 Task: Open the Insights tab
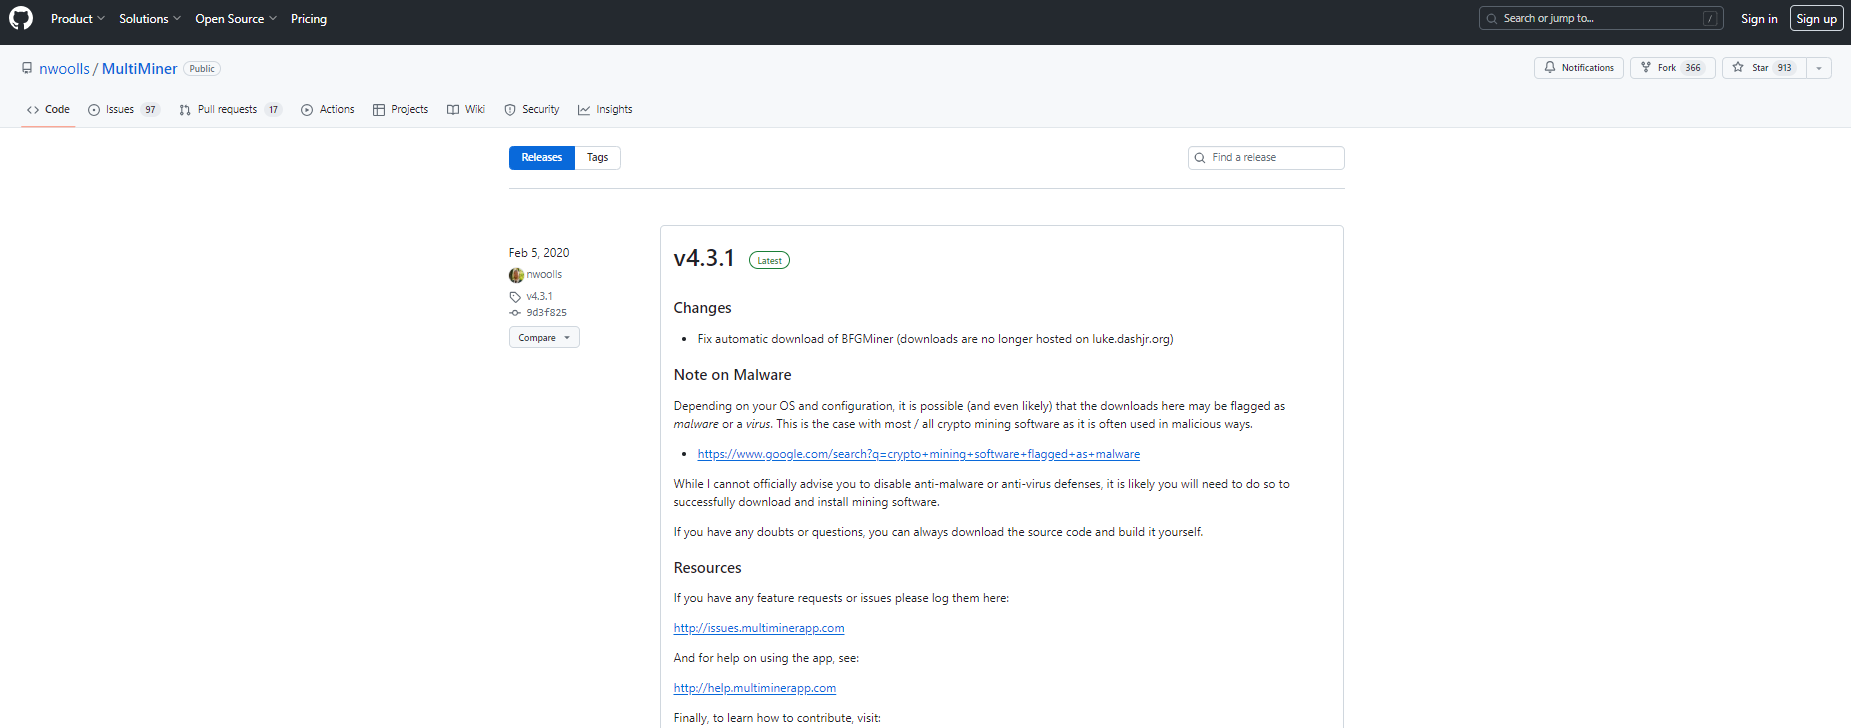[x=605, y=110]
